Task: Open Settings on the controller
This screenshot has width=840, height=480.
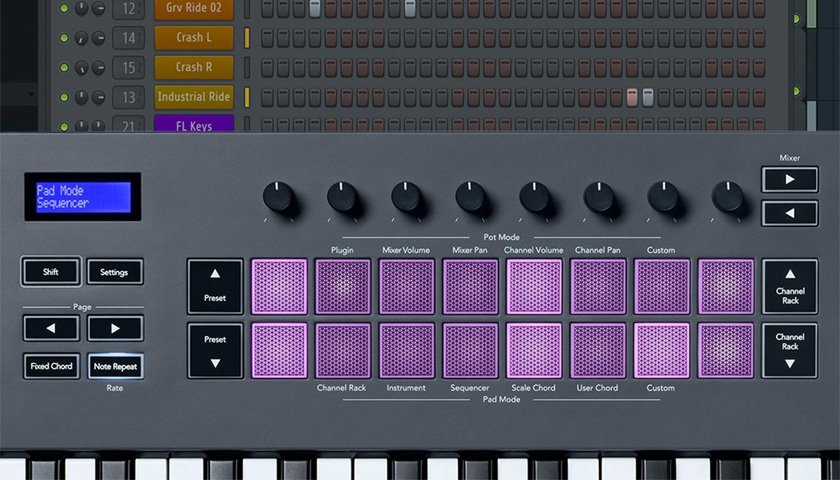Action: click(115, 272)
